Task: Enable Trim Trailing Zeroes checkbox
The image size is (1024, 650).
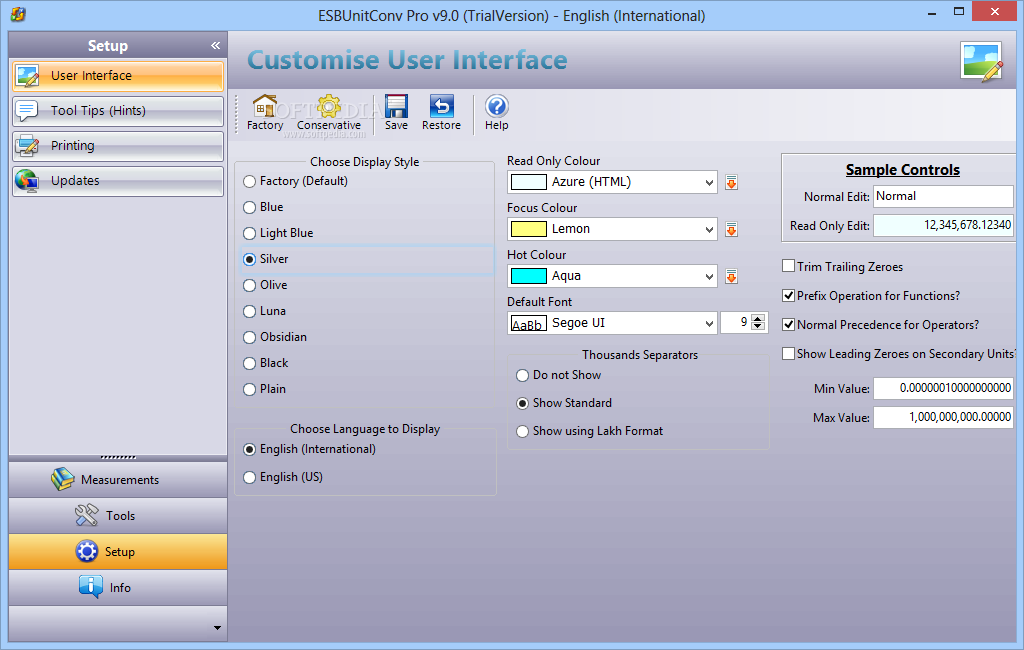Action: coord(788,266)
